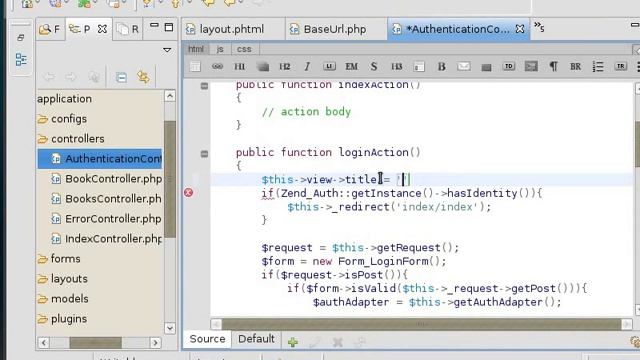Click '// action body' comment line
640x360 pixels.
point(306,111)
